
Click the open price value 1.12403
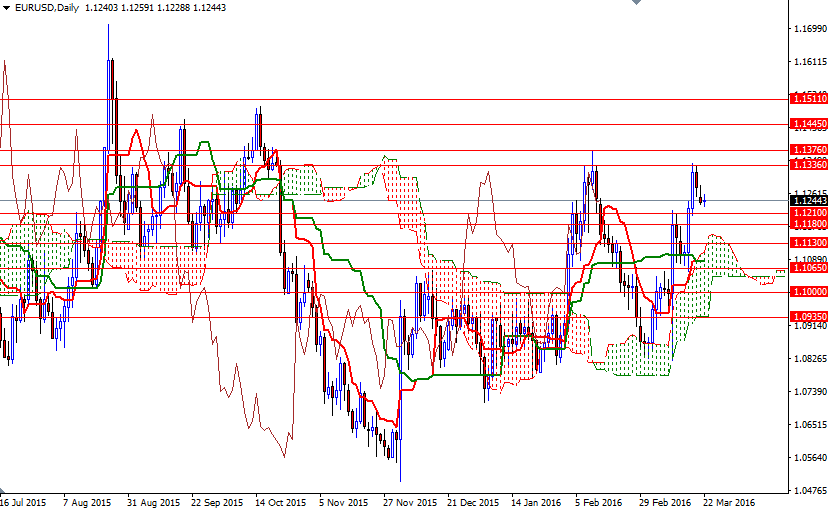(x=102, y=8)
